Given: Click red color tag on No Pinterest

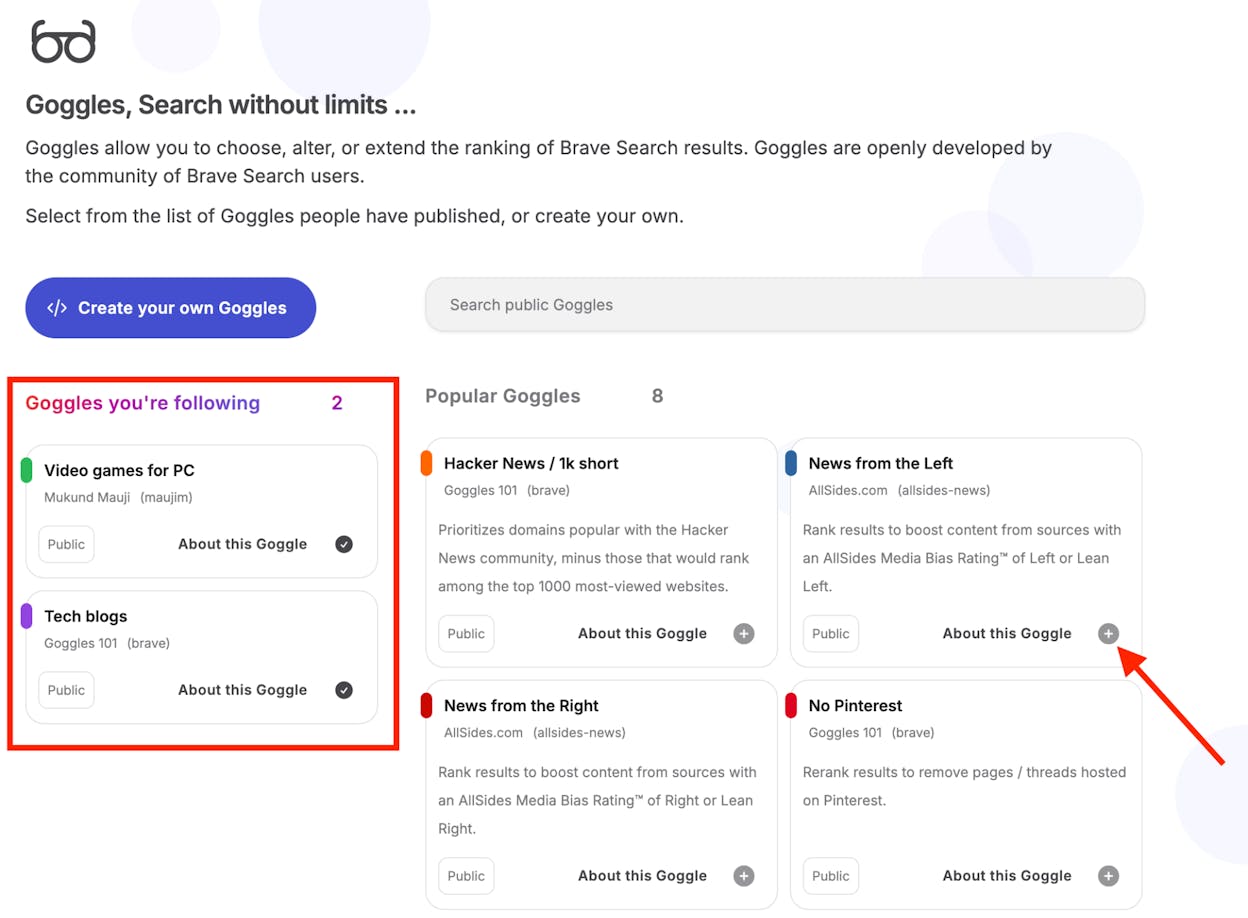Looking at the screenshot, I should point(791,706).
